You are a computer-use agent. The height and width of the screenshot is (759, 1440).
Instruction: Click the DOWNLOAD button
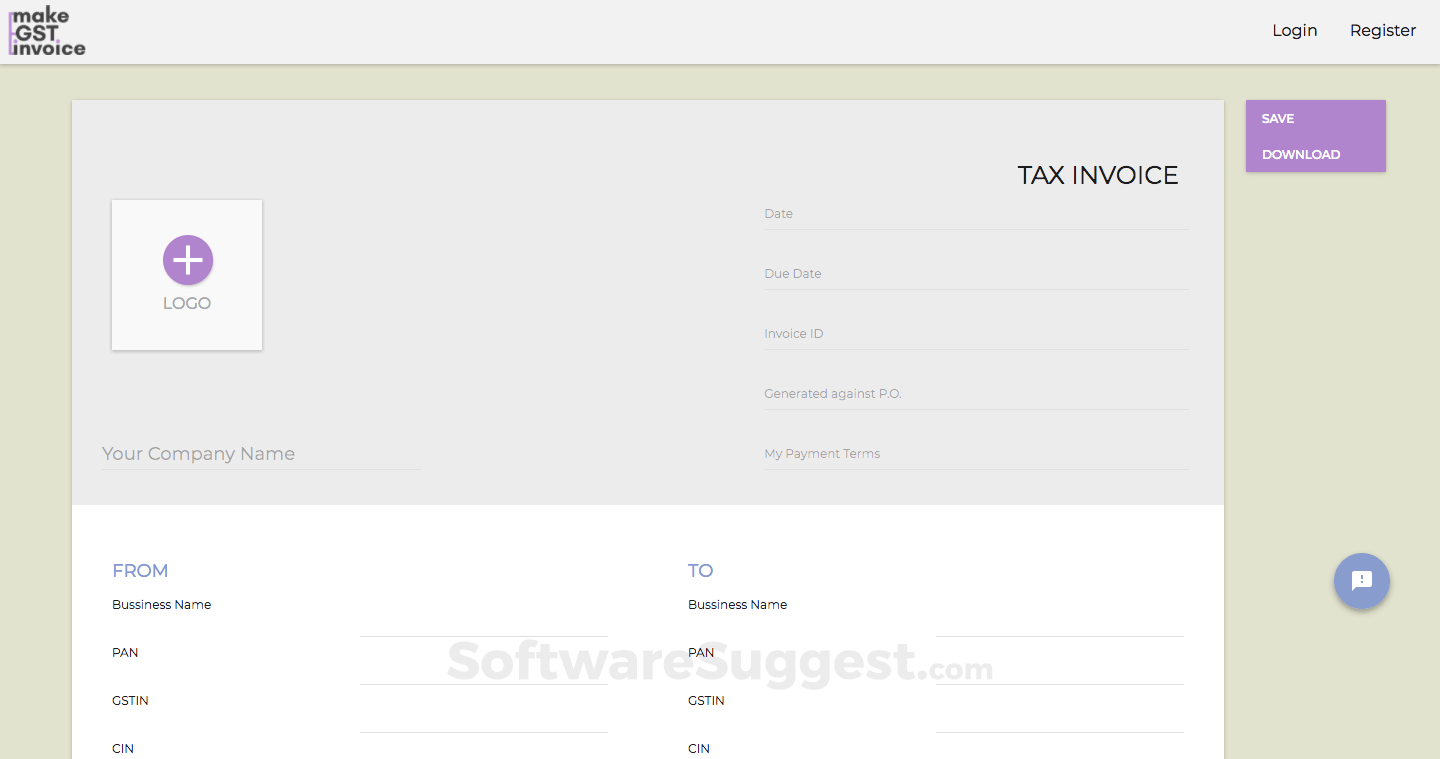(1301, 154)
